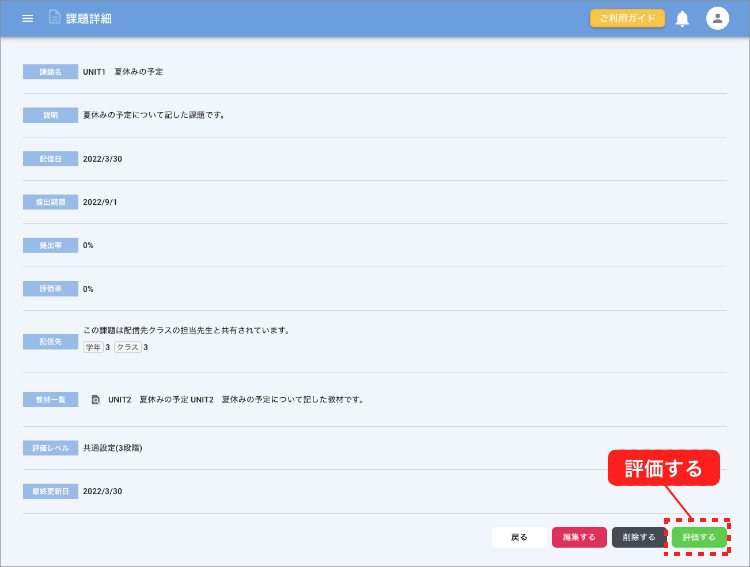Click the 課題名 field label
The width and height of the screenshot is (750, 567).
(x=50, y=72)
